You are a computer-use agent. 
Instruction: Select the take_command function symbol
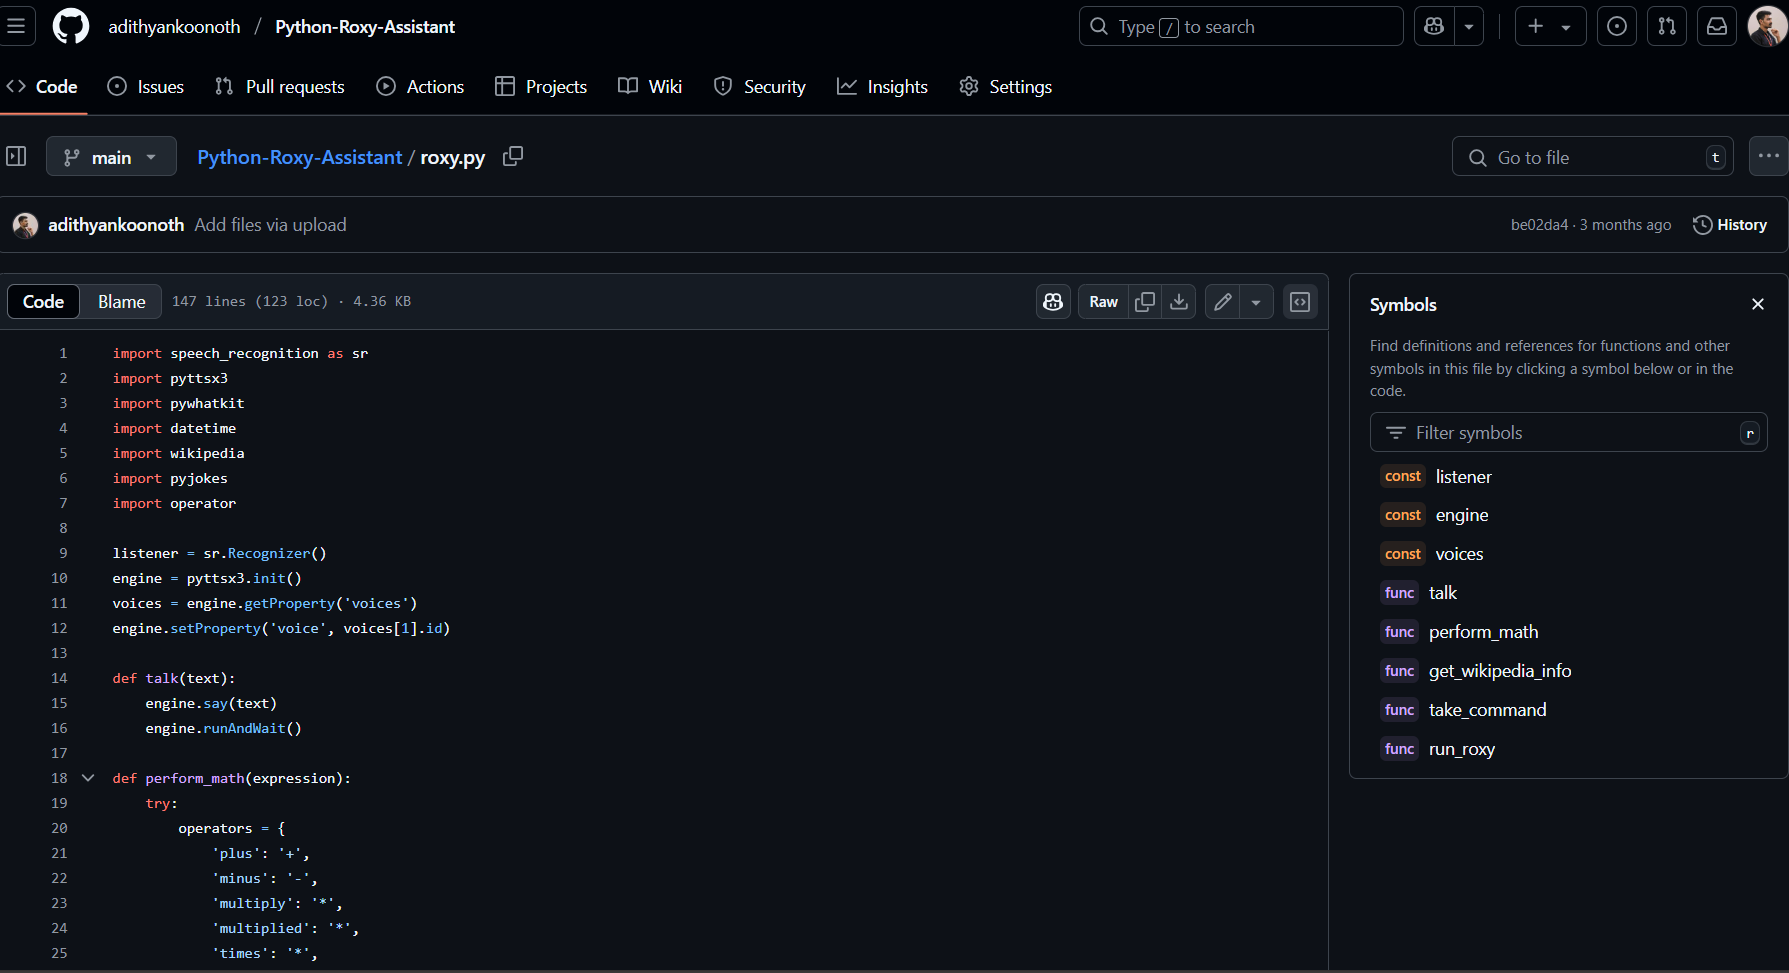click(x=1487, y=710)
